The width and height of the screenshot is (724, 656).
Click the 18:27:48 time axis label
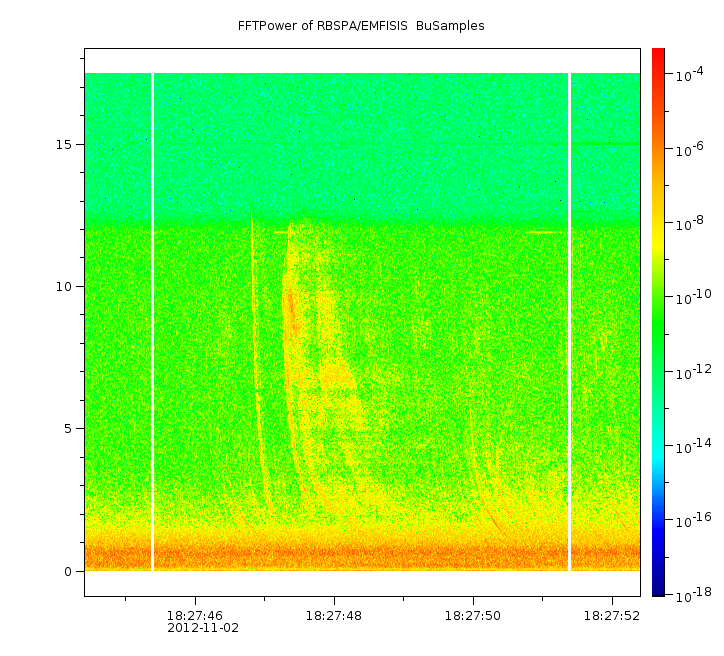[334, 615]
